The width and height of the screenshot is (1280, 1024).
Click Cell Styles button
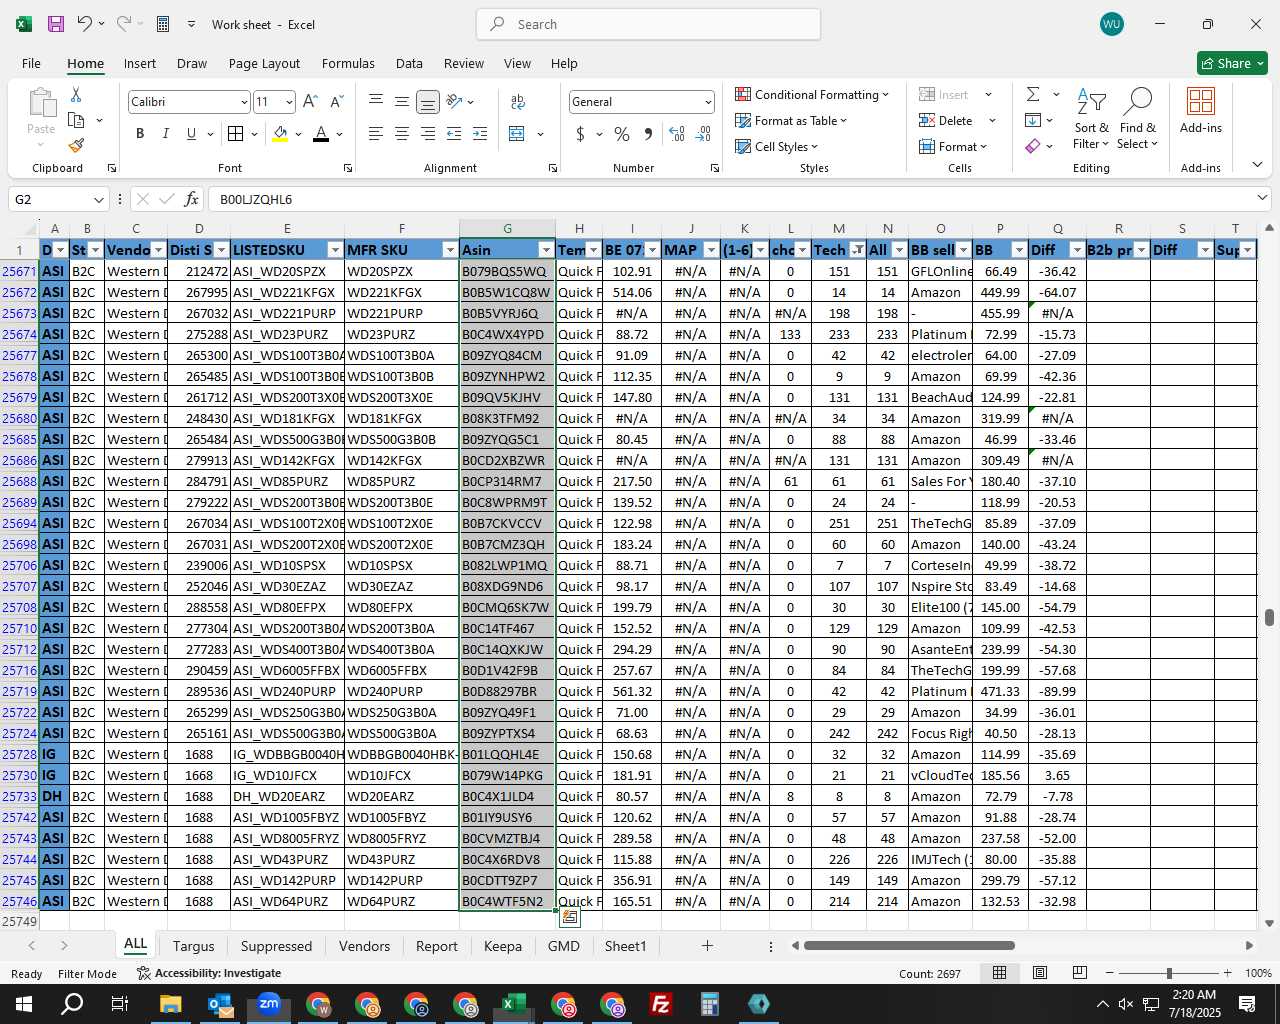point(776,146)
